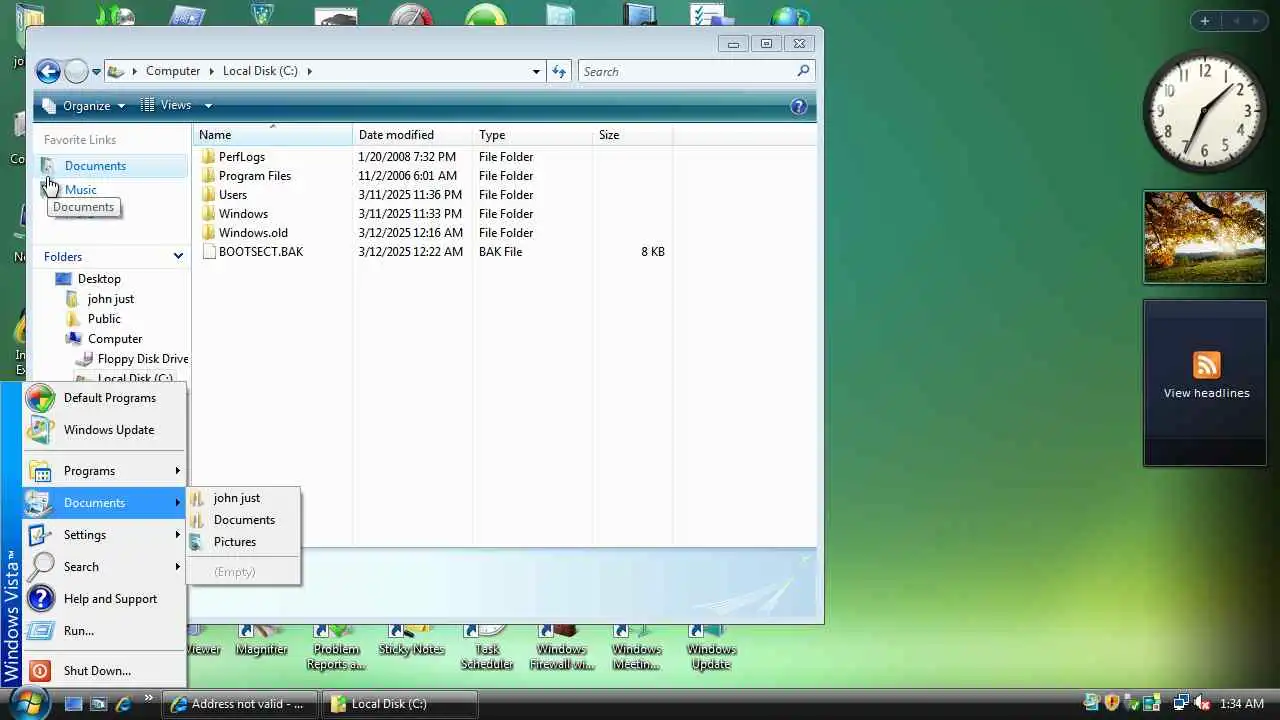Open Music under Favorite Links
Screen dimensions: 1280x720
[x=80, y=190]
